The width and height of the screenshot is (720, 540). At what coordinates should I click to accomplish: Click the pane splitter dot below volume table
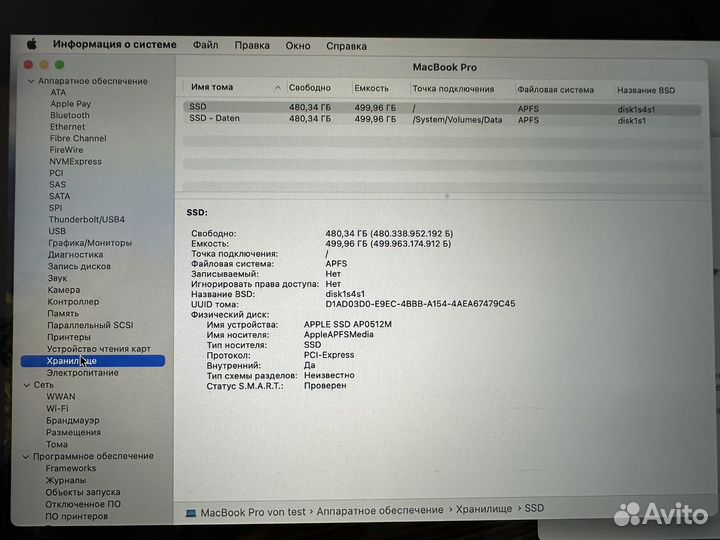(x=447, y=196)
